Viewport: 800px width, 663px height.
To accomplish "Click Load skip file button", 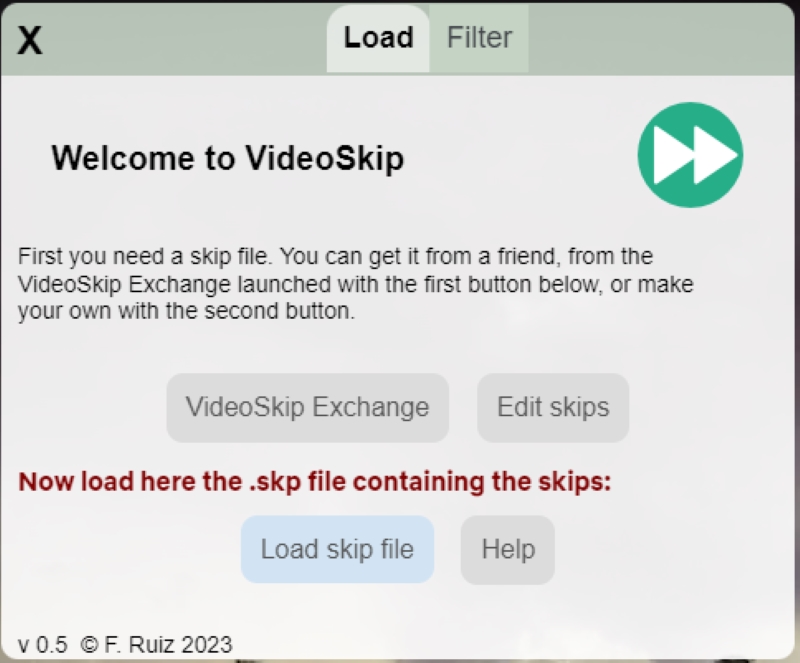I will [x=337, y=549].
